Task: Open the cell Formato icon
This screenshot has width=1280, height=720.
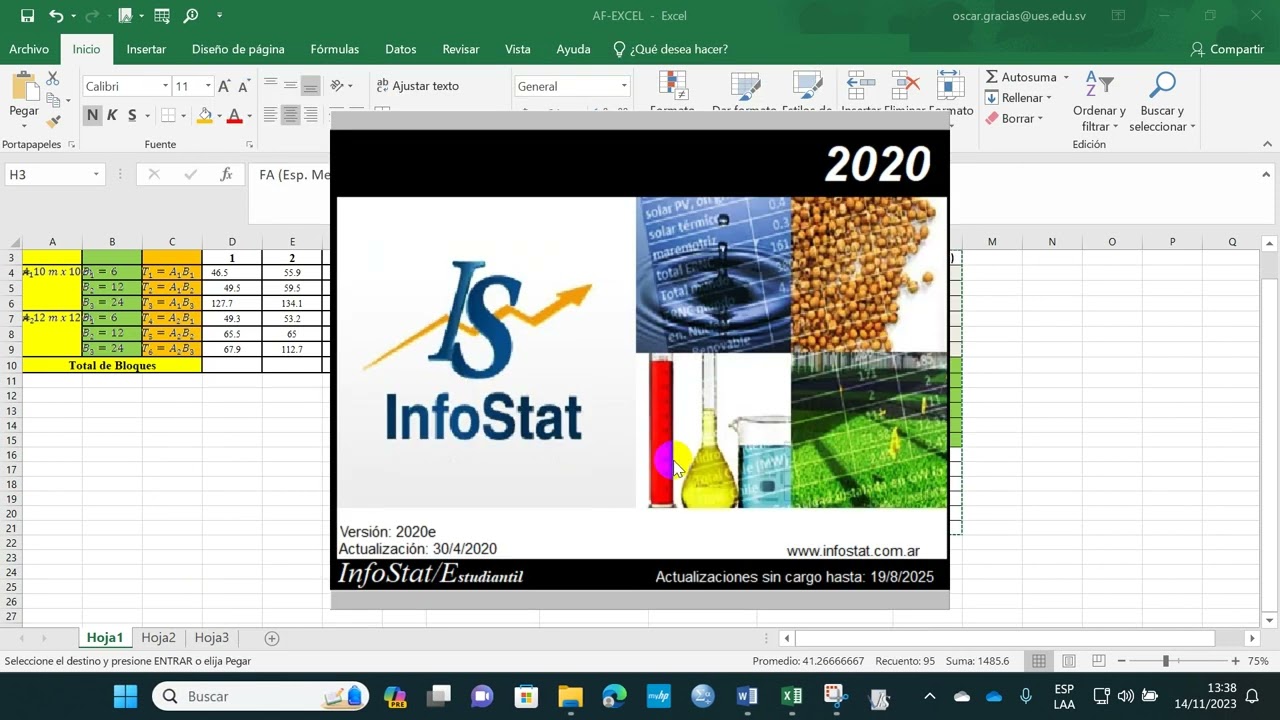Action: [950, 86]
